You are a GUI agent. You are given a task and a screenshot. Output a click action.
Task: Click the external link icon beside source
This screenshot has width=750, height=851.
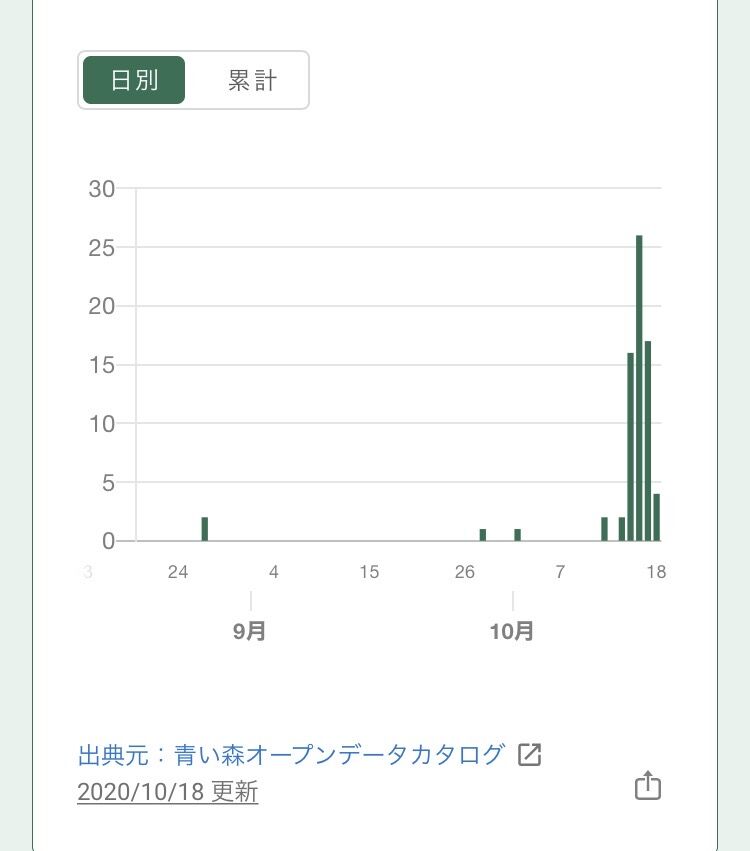529,754
